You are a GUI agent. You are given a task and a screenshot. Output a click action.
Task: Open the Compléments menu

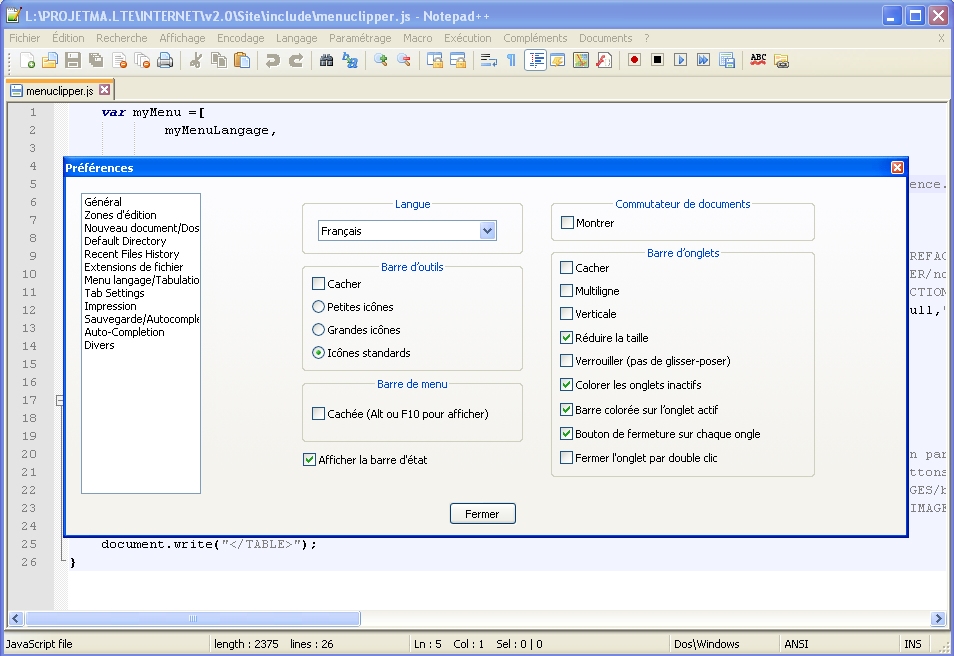pos(535,38)
